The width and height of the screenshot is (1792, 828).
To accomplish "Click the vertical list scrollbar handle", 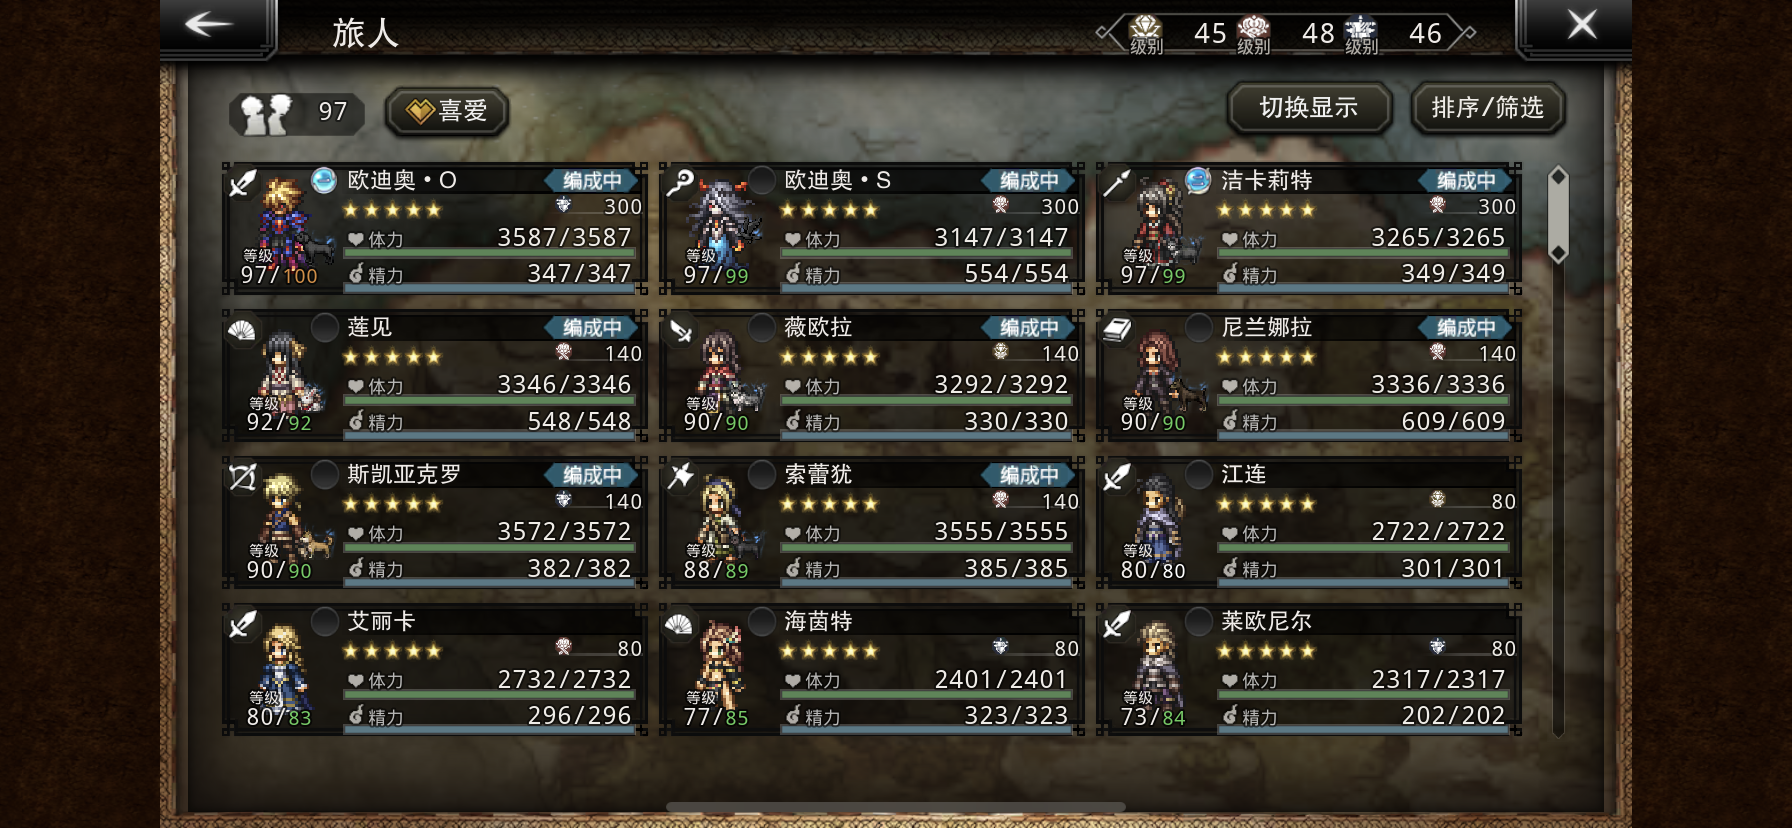I will tap(1558, 215).
